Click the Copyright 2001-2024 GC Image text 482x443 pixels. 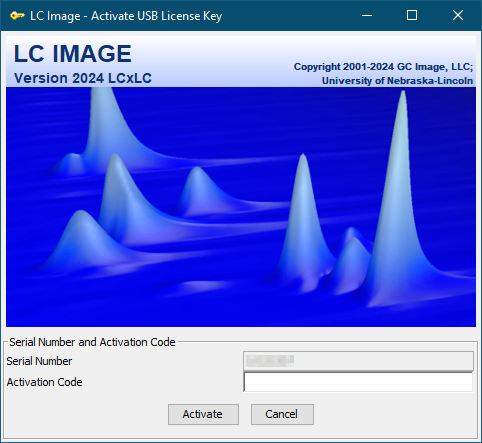click(x=383, y=67)
